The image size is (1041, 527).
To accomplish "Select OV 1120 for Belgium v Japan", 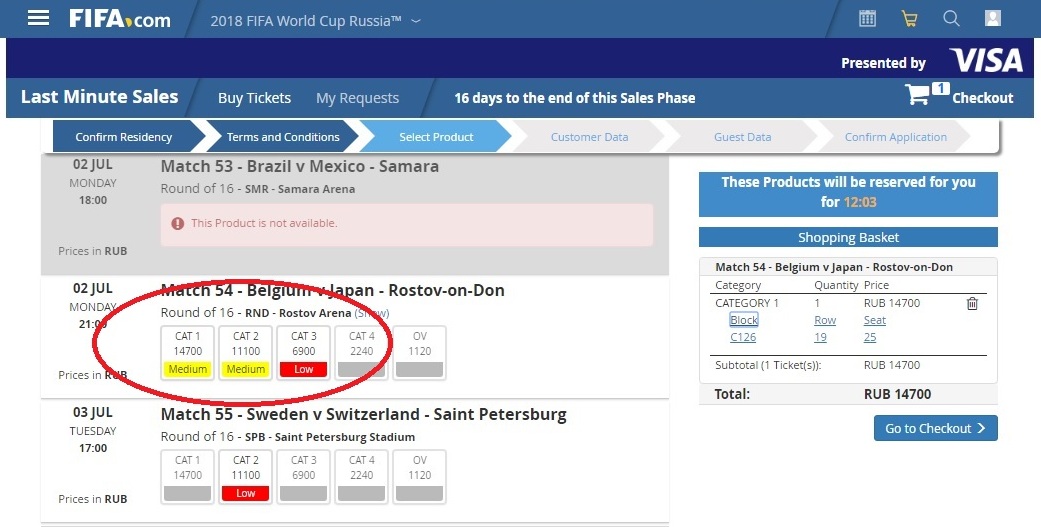I will [420, 352].
